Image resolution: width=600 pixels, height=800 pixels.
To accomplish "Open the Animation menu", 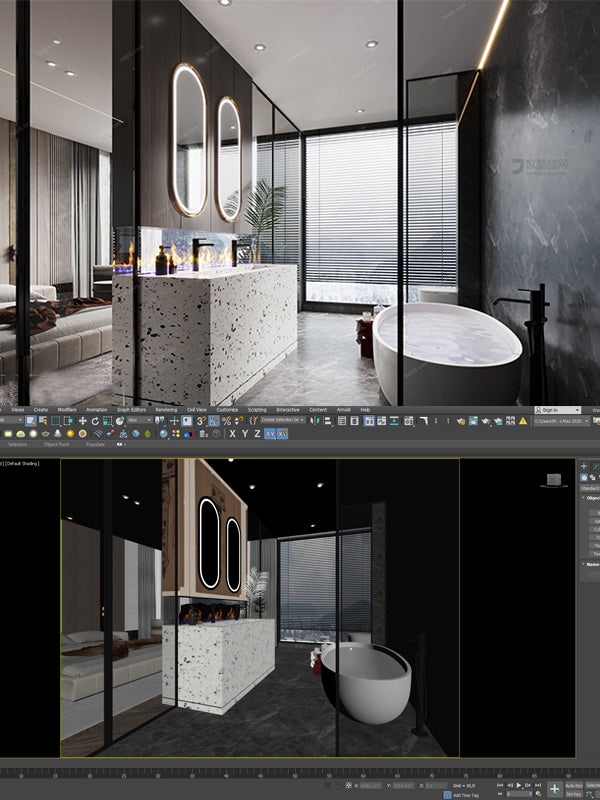I will click(x=96, y=410).
